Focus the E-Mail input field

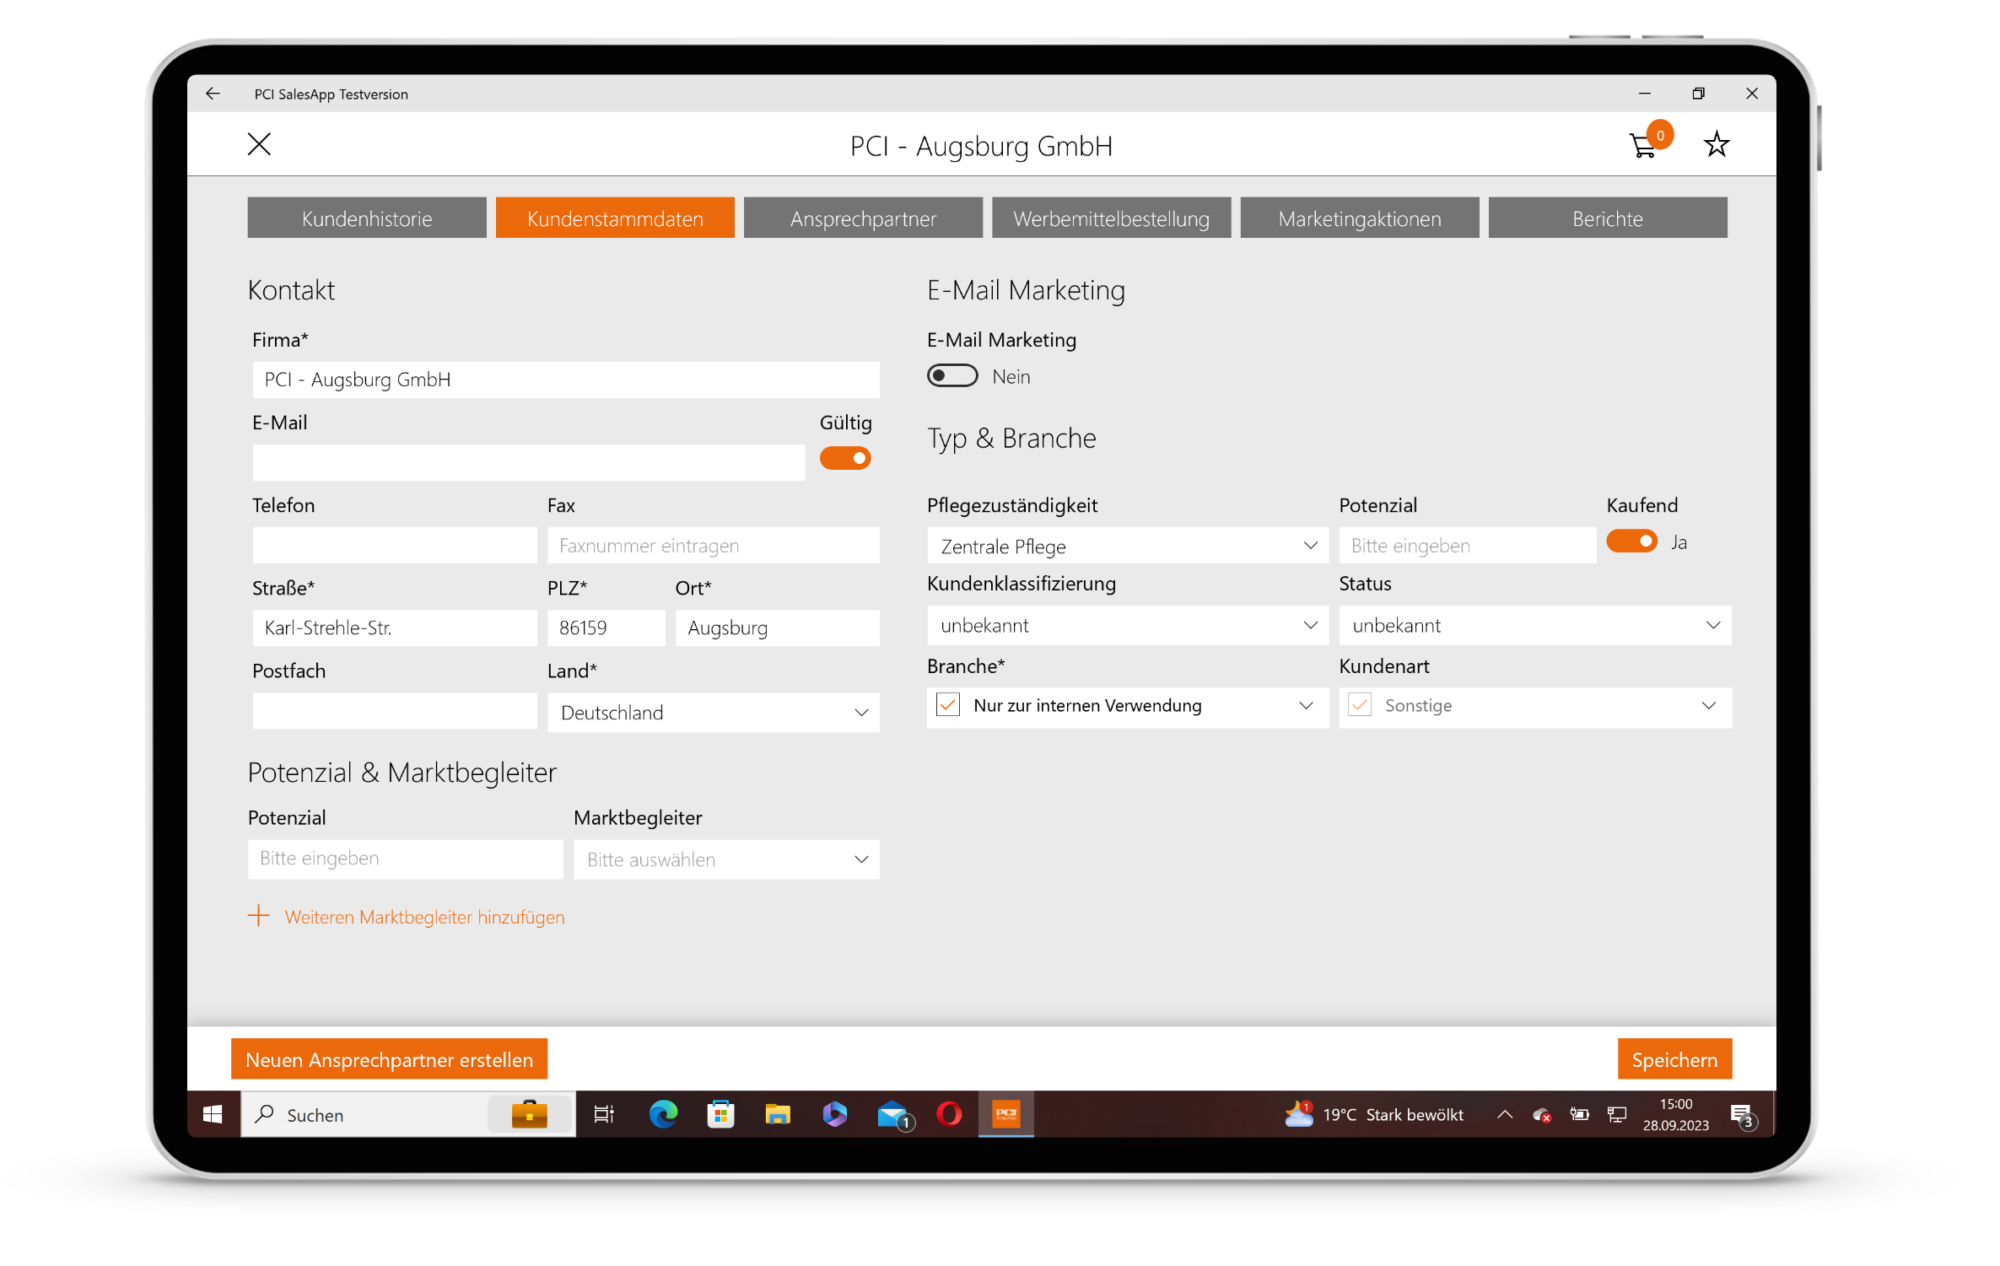529,462
